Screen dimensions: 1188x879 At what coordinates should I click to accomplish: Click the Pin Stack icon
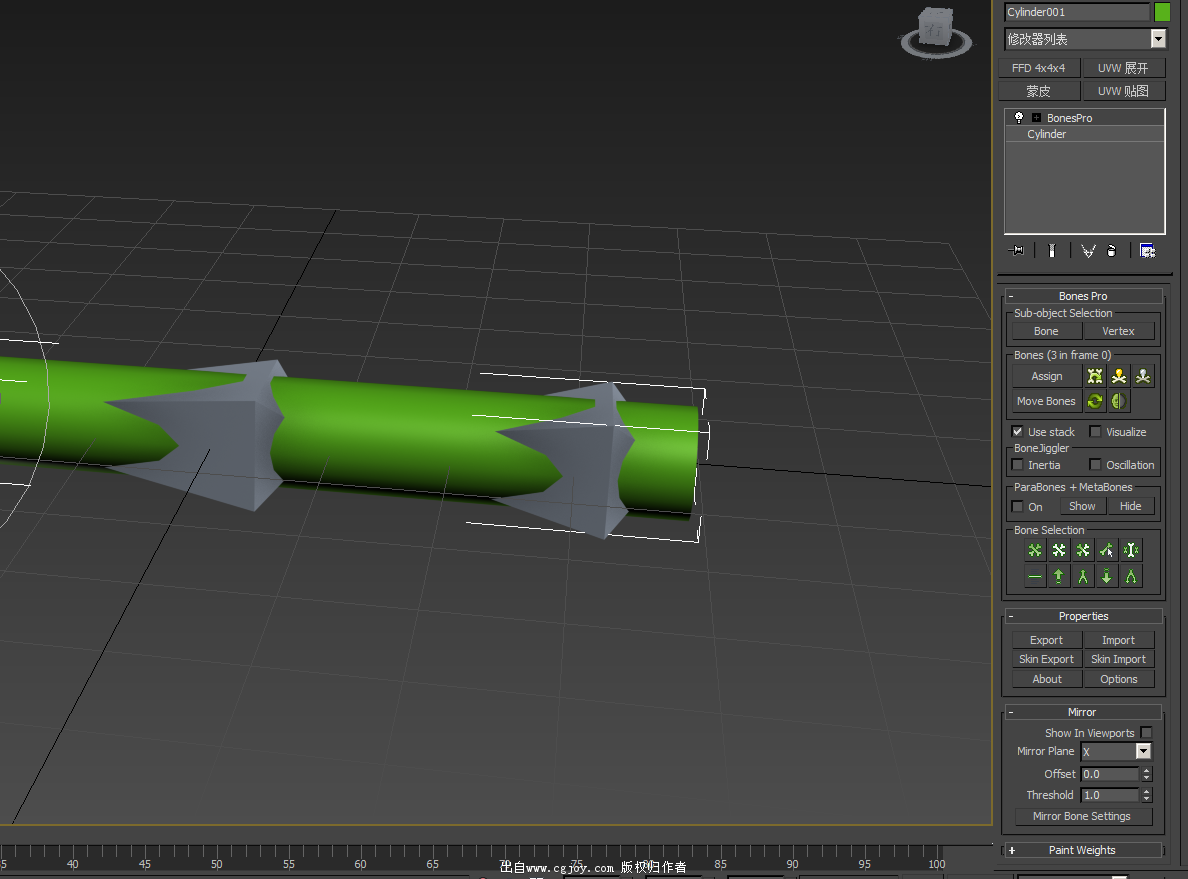pyautogui.click(x=1019, y=251)
